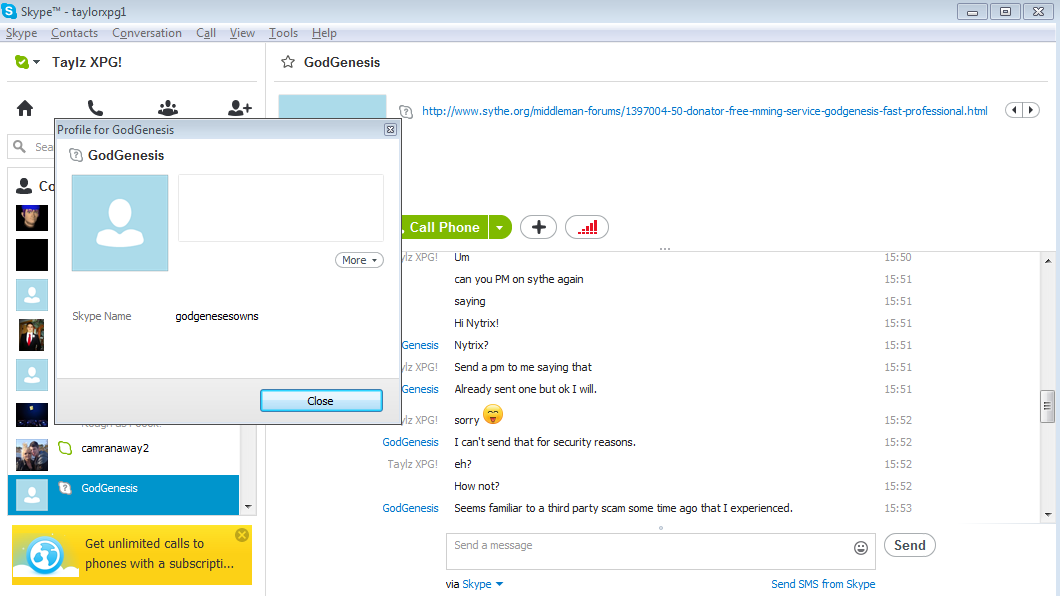Open the Help menu
The height and width of the screenshot is (596, 1060).
pyautogui.click(x=324, y=33)
